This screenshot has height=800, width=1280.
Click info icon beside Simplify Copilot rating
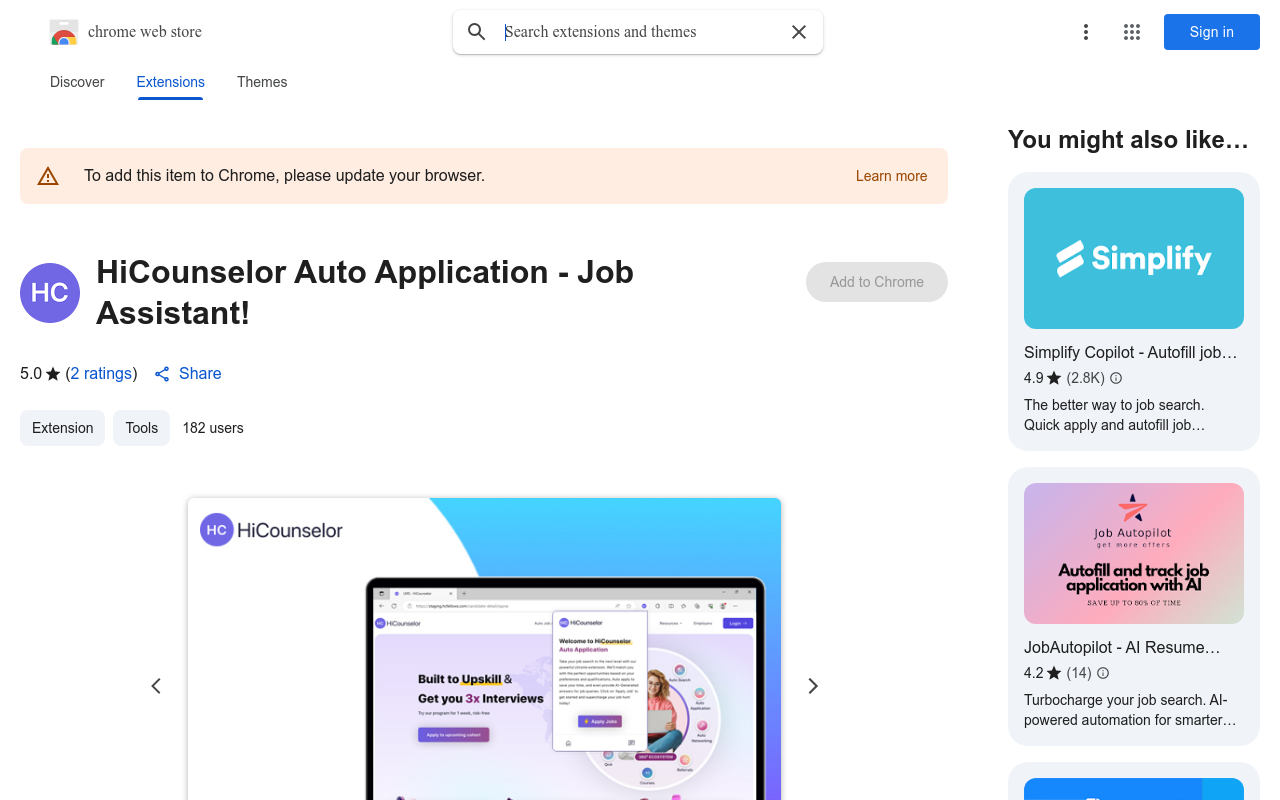tap(1116, 378)
